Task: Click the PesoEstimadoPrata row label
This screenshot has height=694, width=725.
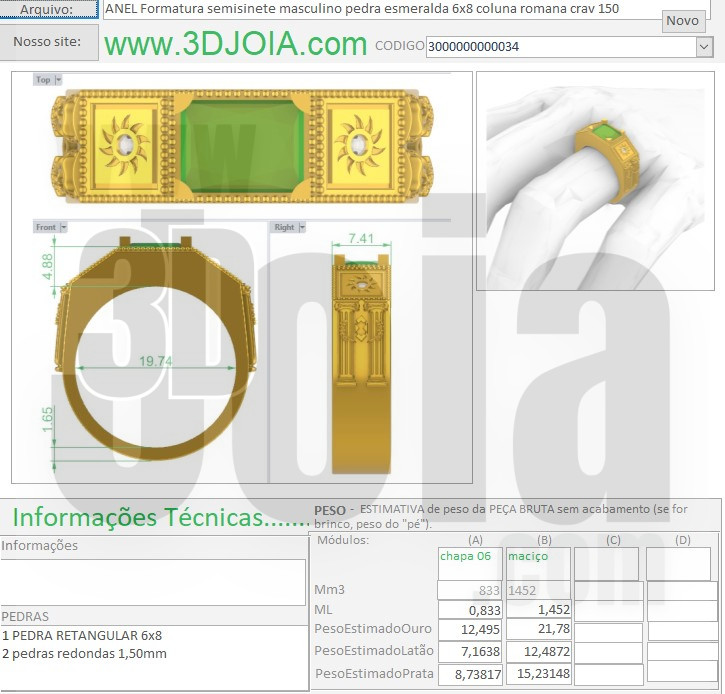Action: pos(375,674)
